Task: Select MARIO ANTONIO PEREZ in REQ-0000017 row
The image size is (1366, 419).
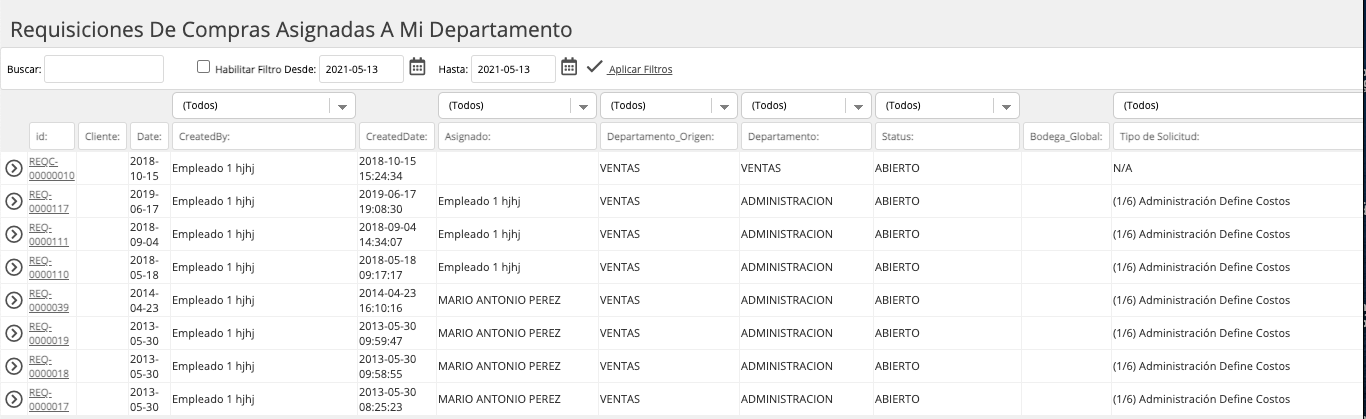Action: click(x=499, y=399)
